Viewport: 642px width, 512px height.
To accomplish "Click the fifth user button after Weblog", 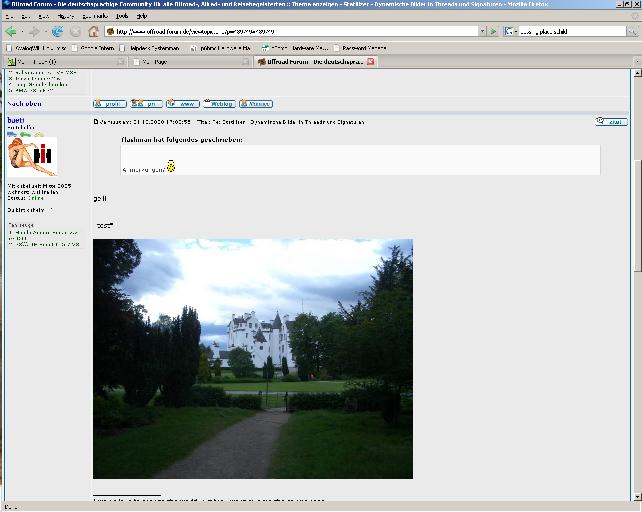I will (256, 104).
